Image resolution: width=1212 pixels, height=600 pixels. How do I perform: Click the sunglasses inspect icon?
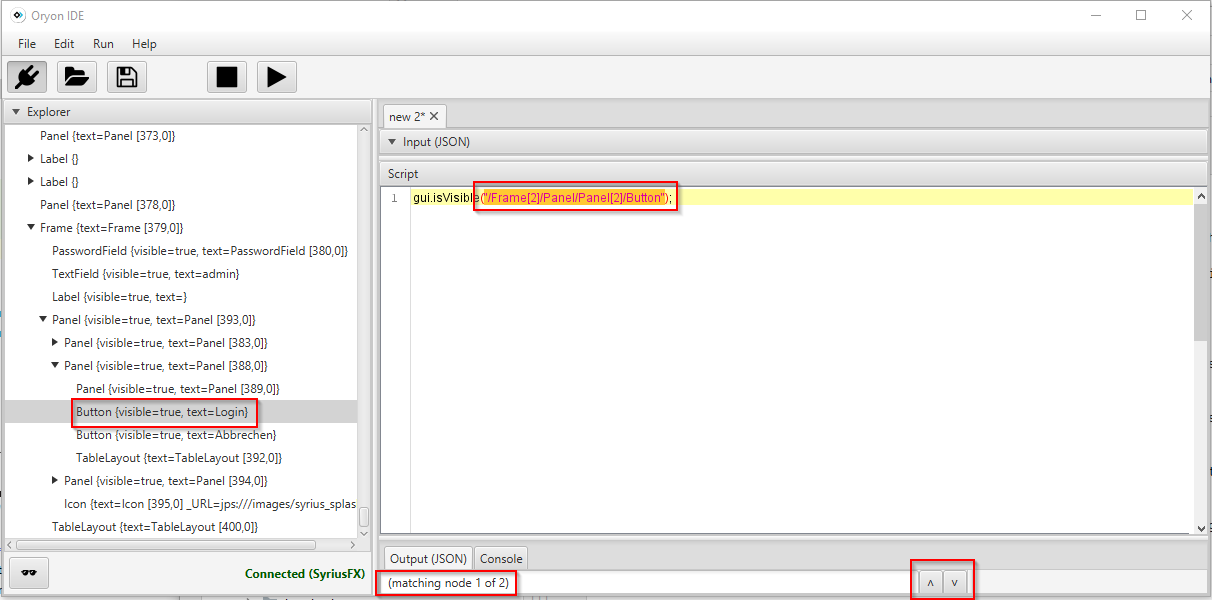tap(29, 573)
